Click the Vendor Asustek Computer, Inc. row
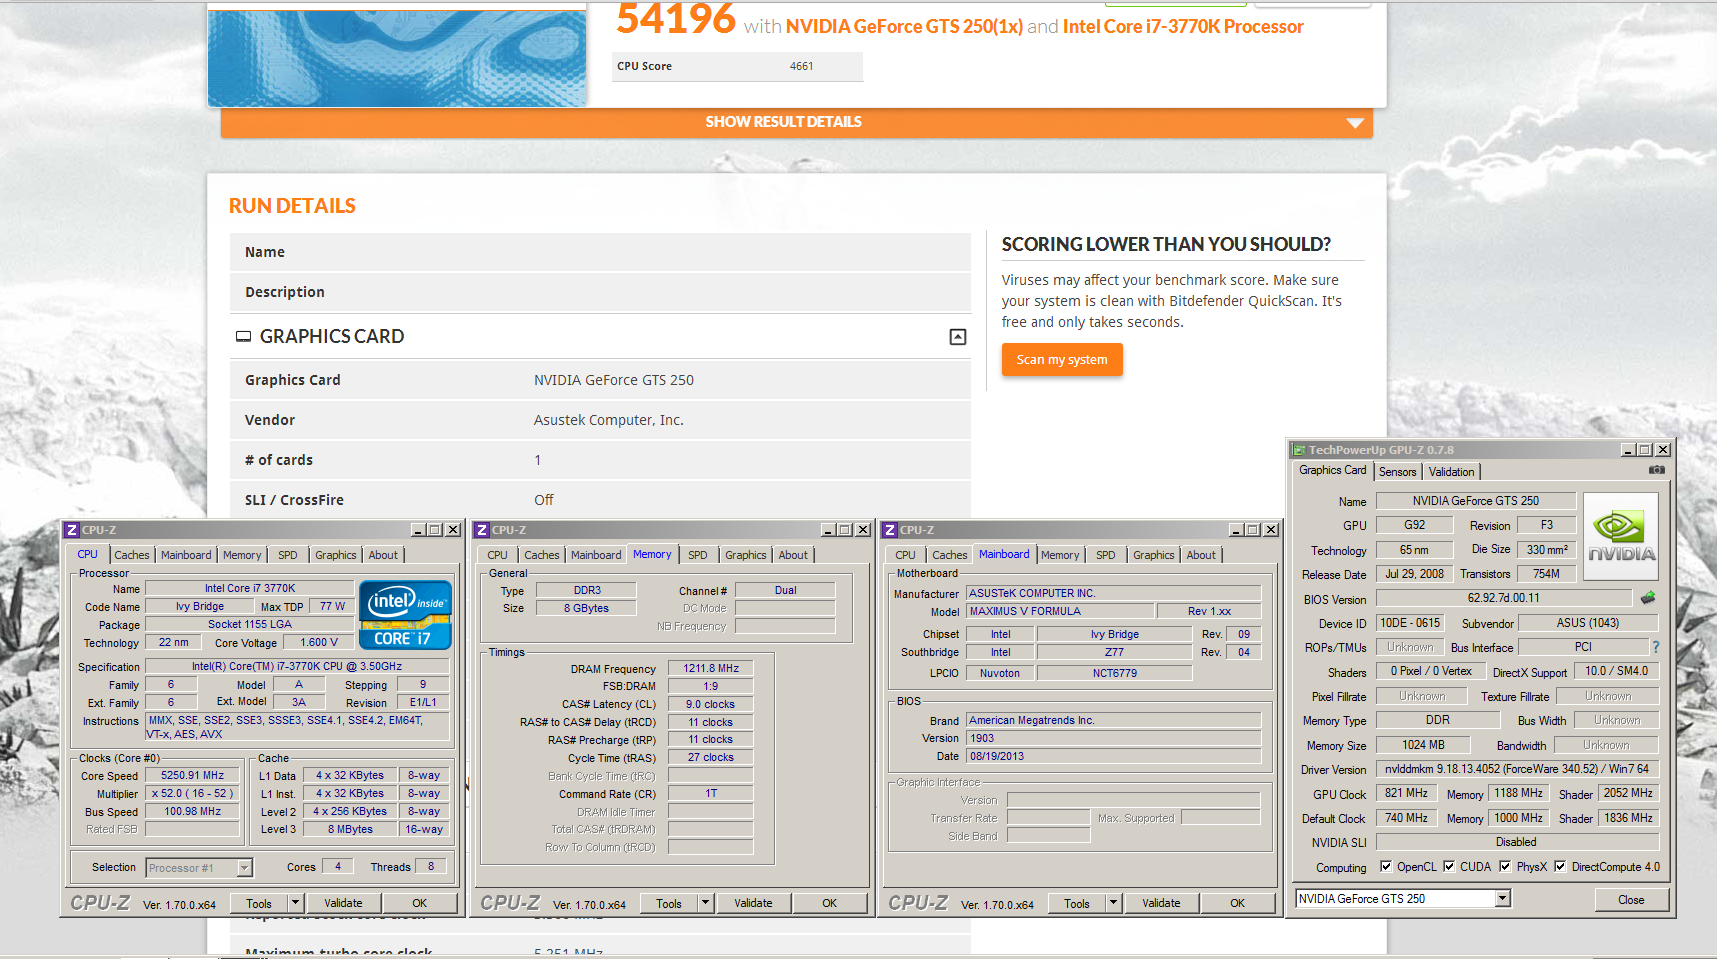This screenshot has width=1717, height=959. [600, 420]
